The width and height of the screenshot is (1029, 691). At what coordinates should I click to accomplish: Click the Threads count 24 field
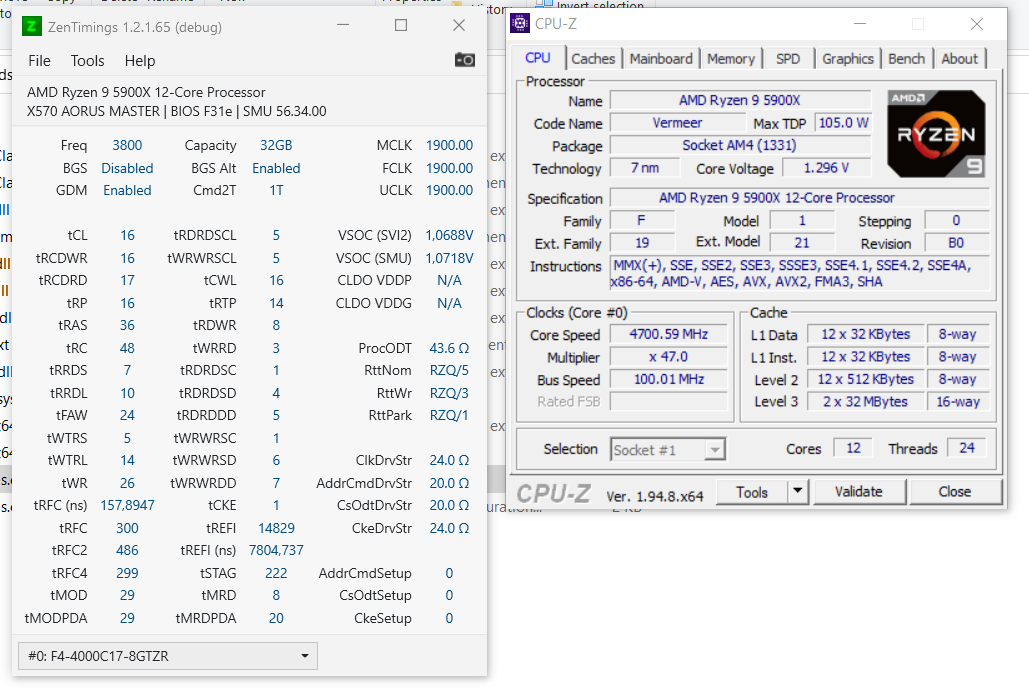tap(967, 448)
